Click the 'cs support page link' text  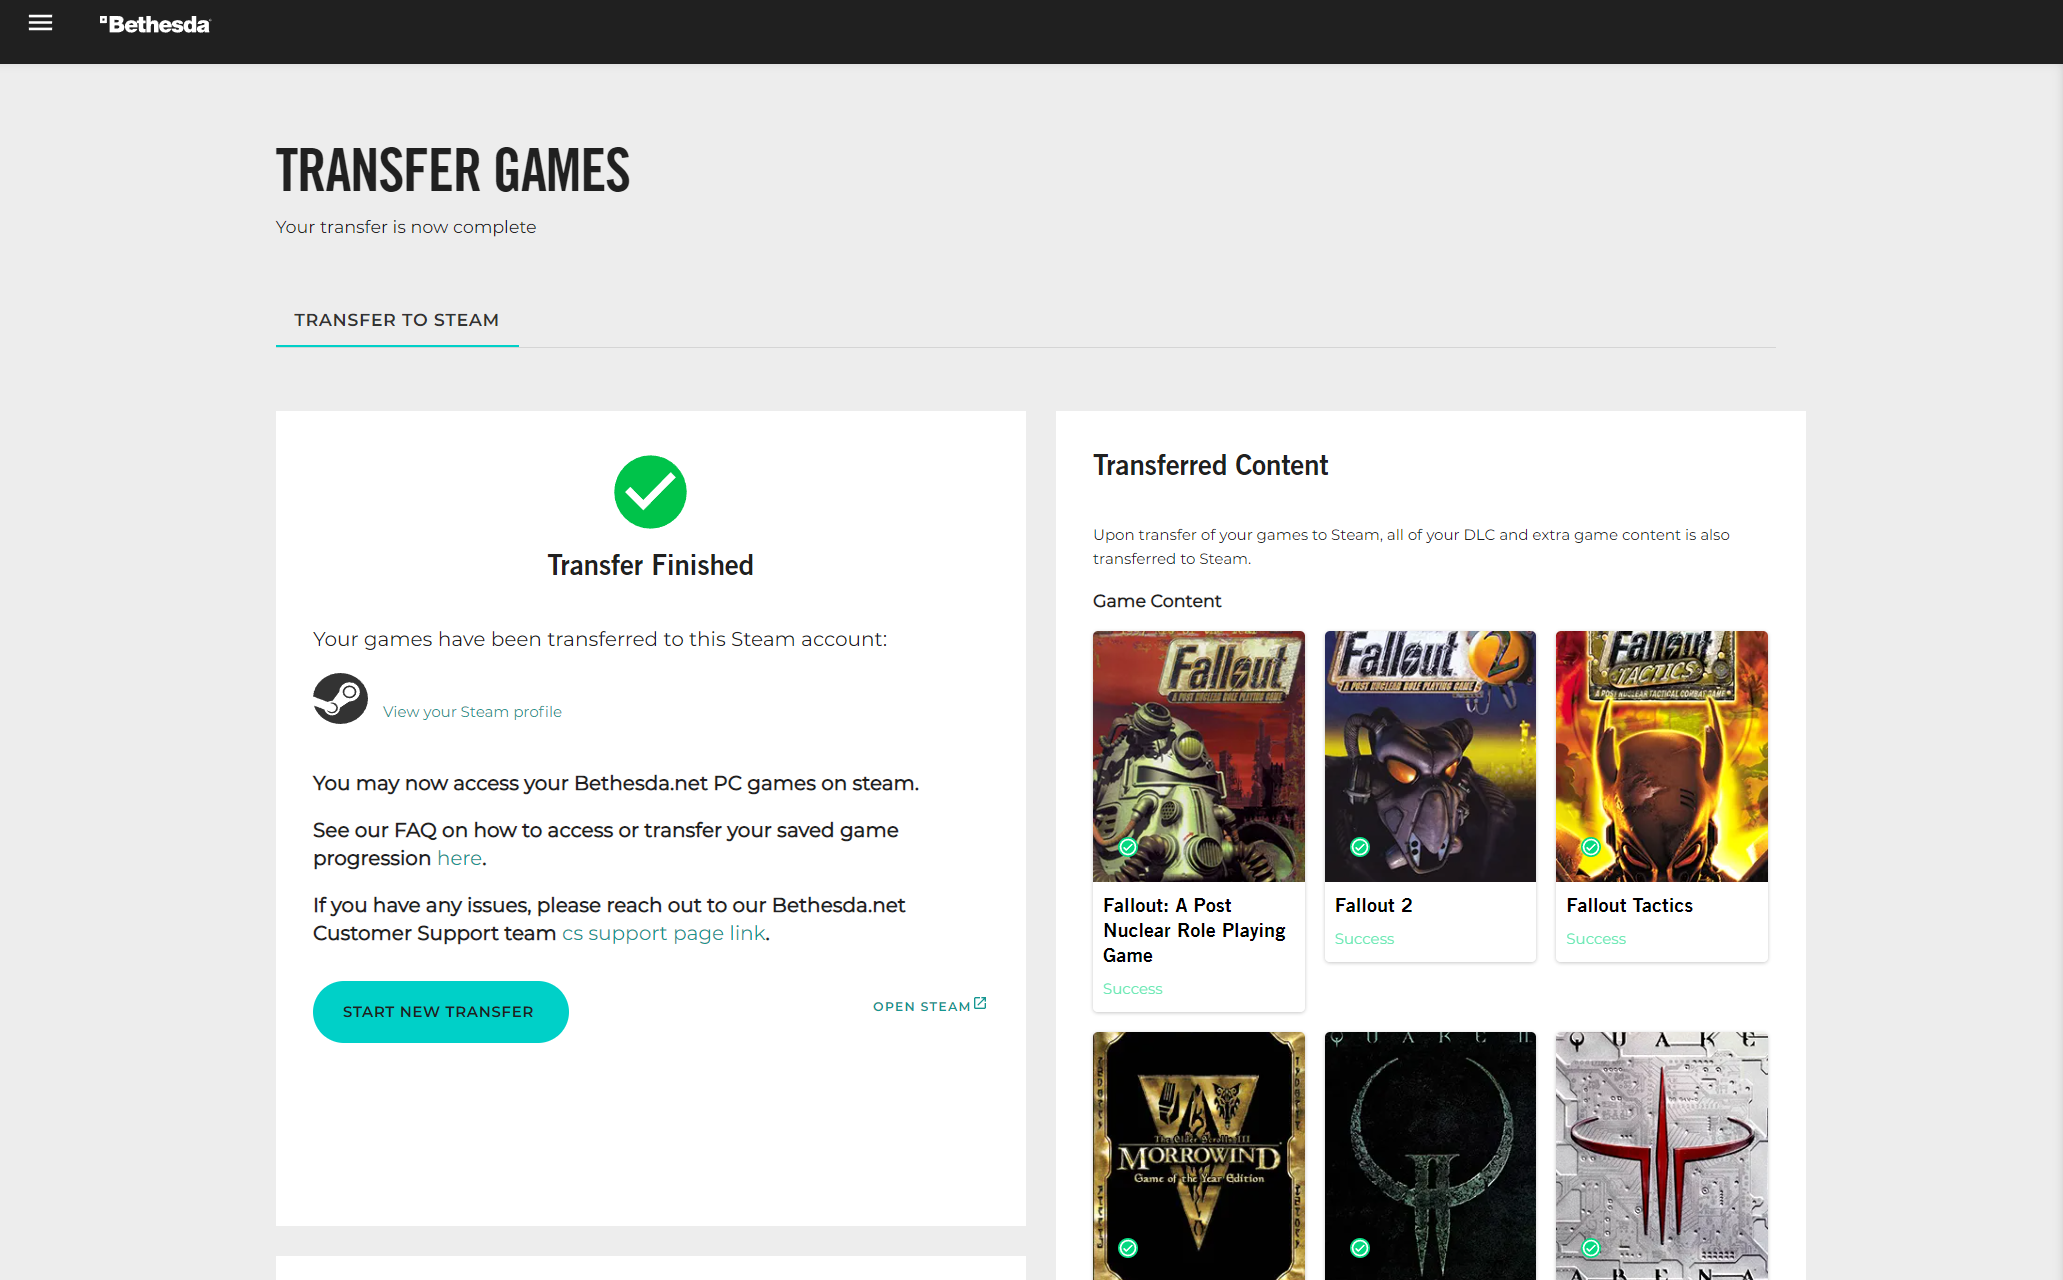[662, 932]
